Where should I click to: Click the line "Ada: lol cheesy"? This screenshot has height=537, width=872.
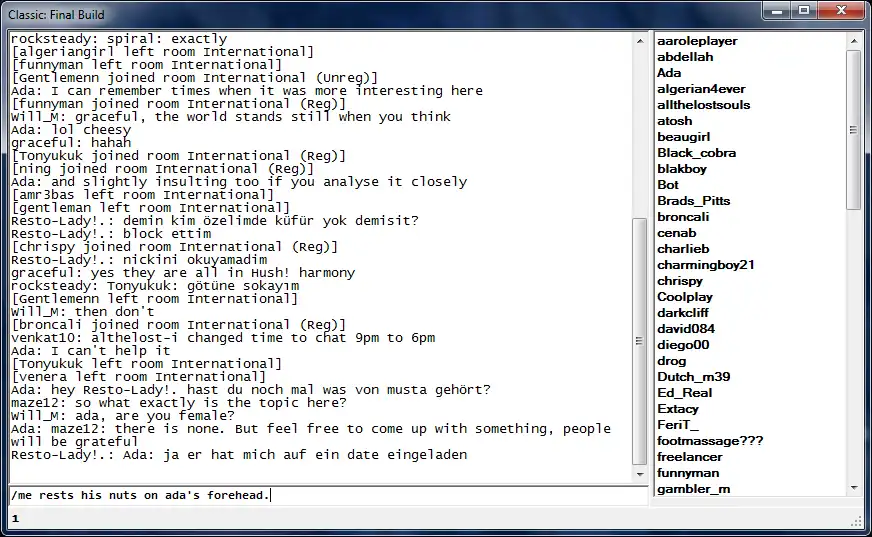[x=71, y=130]
